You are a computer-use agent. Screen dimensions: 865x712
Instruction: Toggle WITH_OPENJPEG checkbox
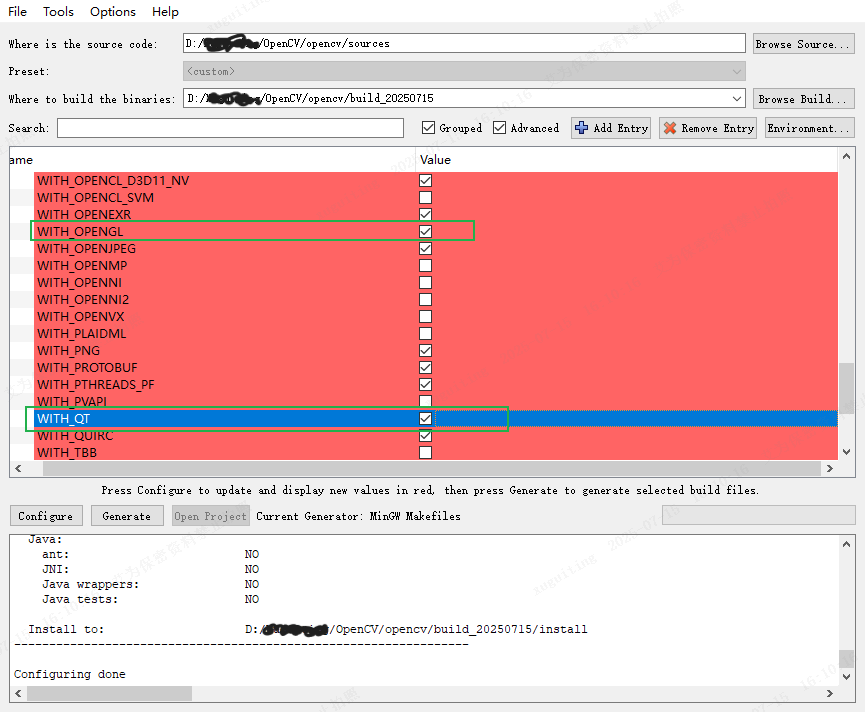pyautogui.click(x=425, y=248)
